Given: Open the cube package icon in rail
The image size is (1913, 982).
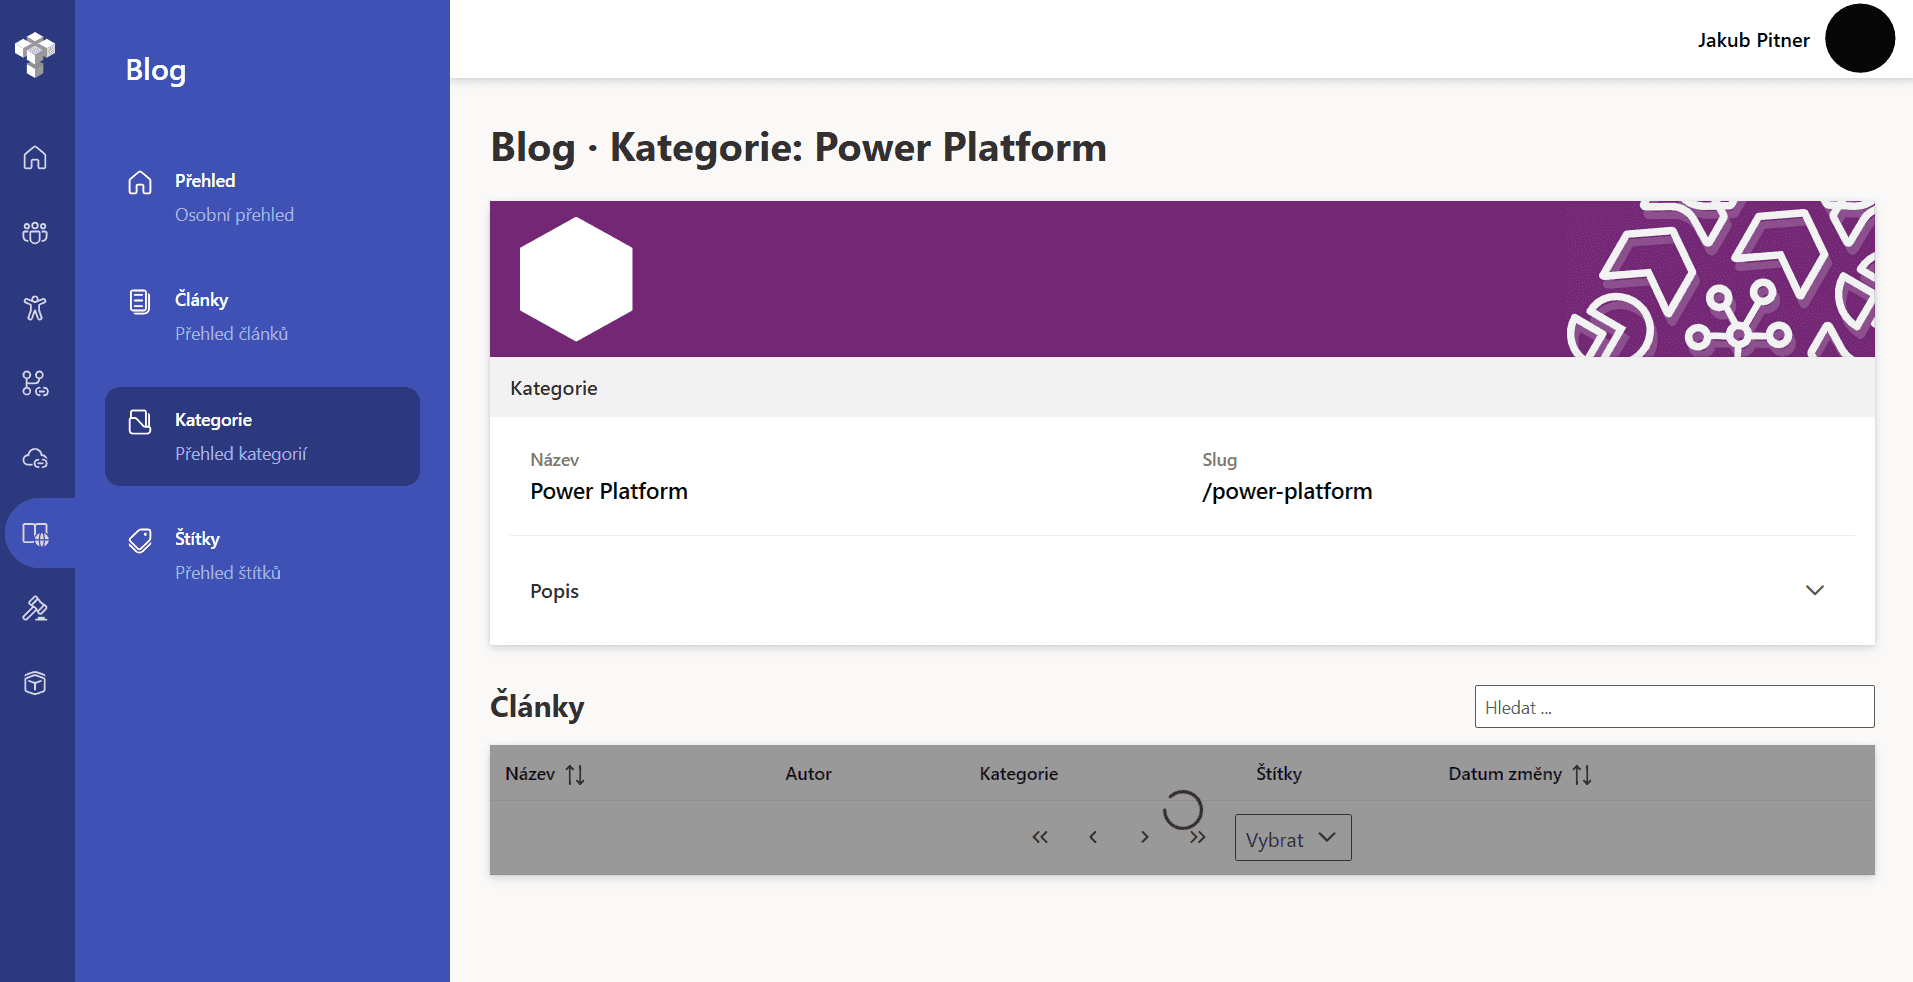Looking at the screenshot, I should 35,683.
